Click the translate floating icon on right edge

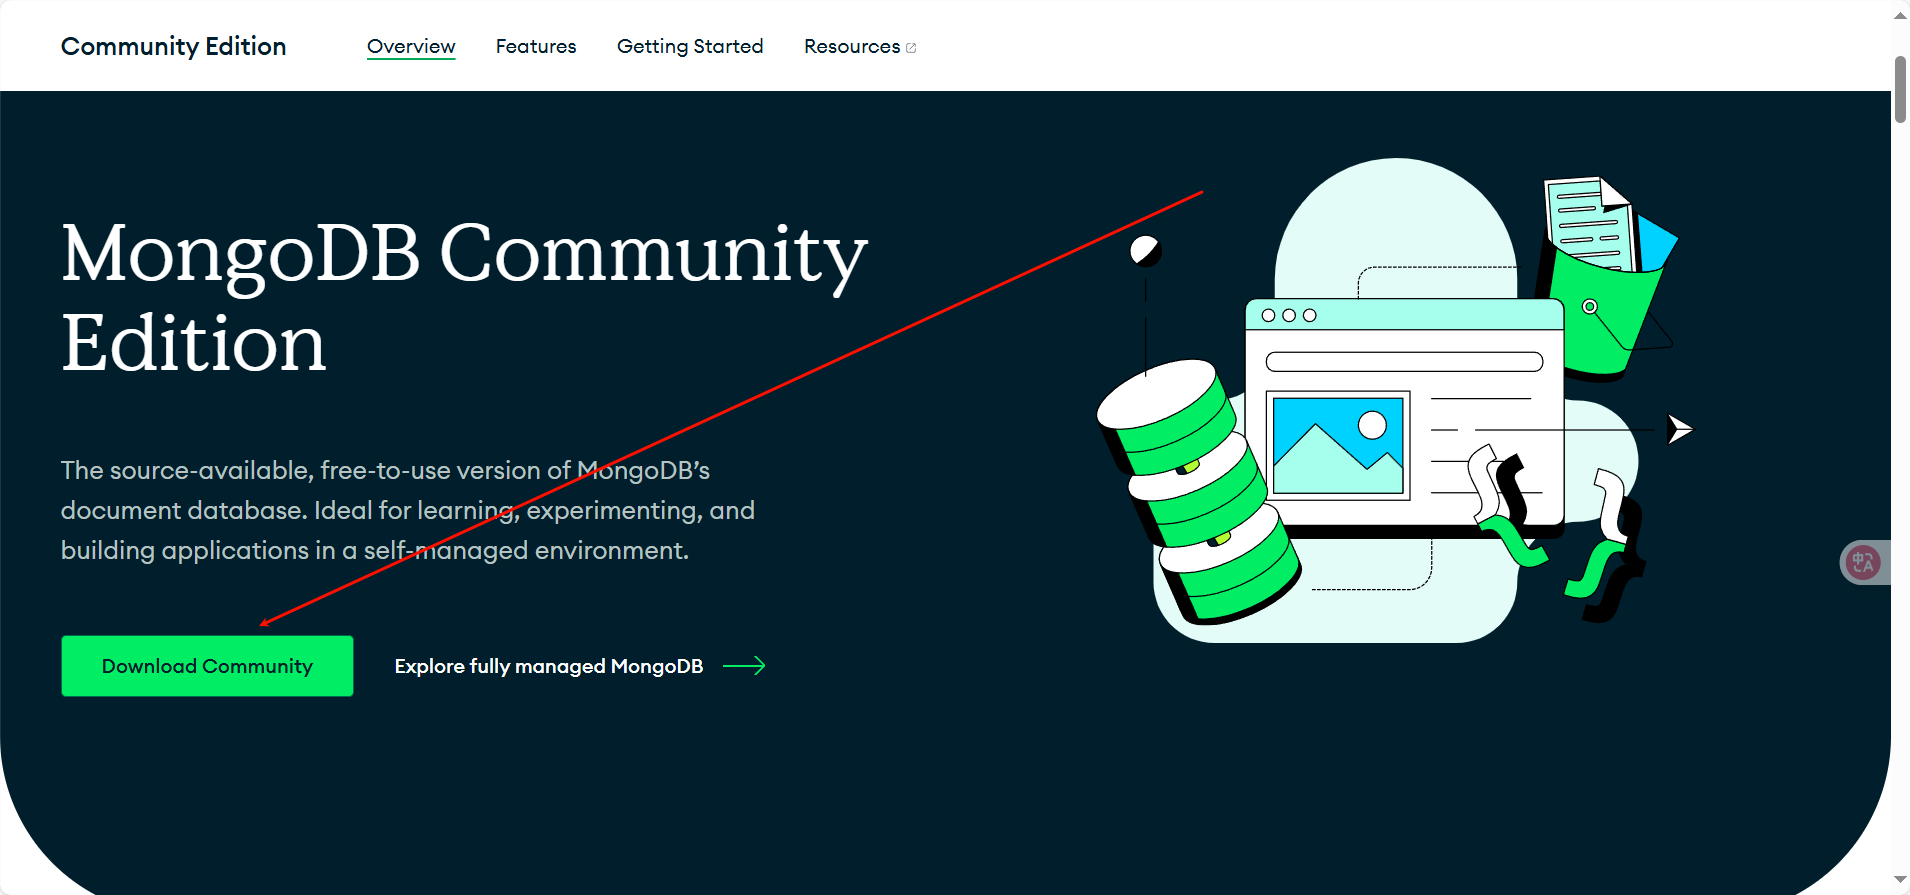coord(1863,562)
